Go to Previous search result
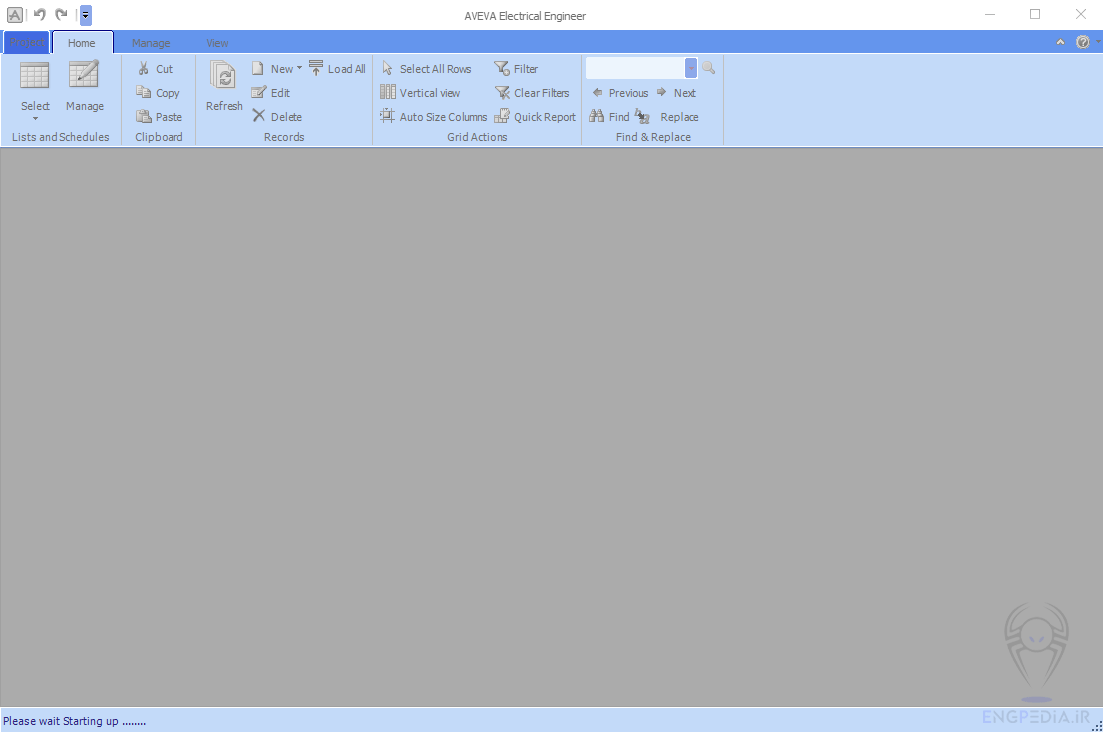The height and width of the screenshot is (733, 1103). (x=620, y=92)
